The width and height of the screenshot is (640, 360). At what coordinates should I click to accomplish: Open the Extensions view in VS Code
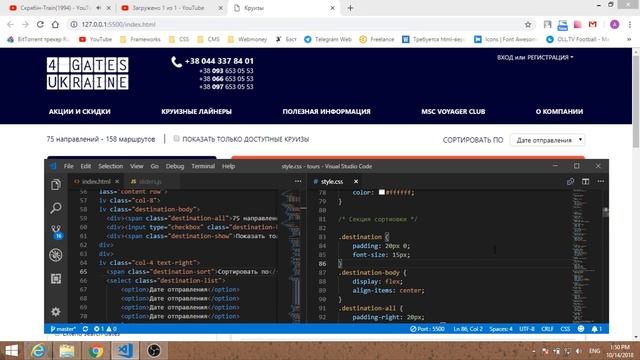pyautogui.click(x=56, y=279)
